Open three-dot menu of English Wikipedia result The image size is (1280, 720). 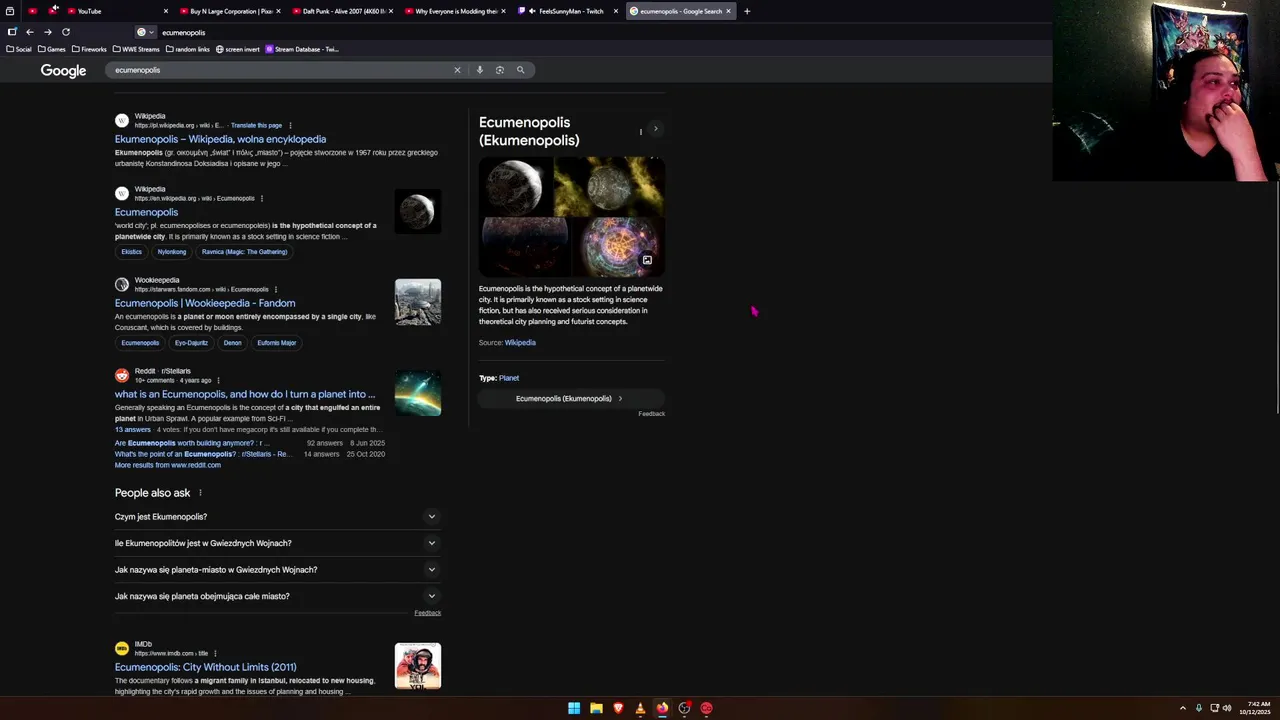pos(261,198)
